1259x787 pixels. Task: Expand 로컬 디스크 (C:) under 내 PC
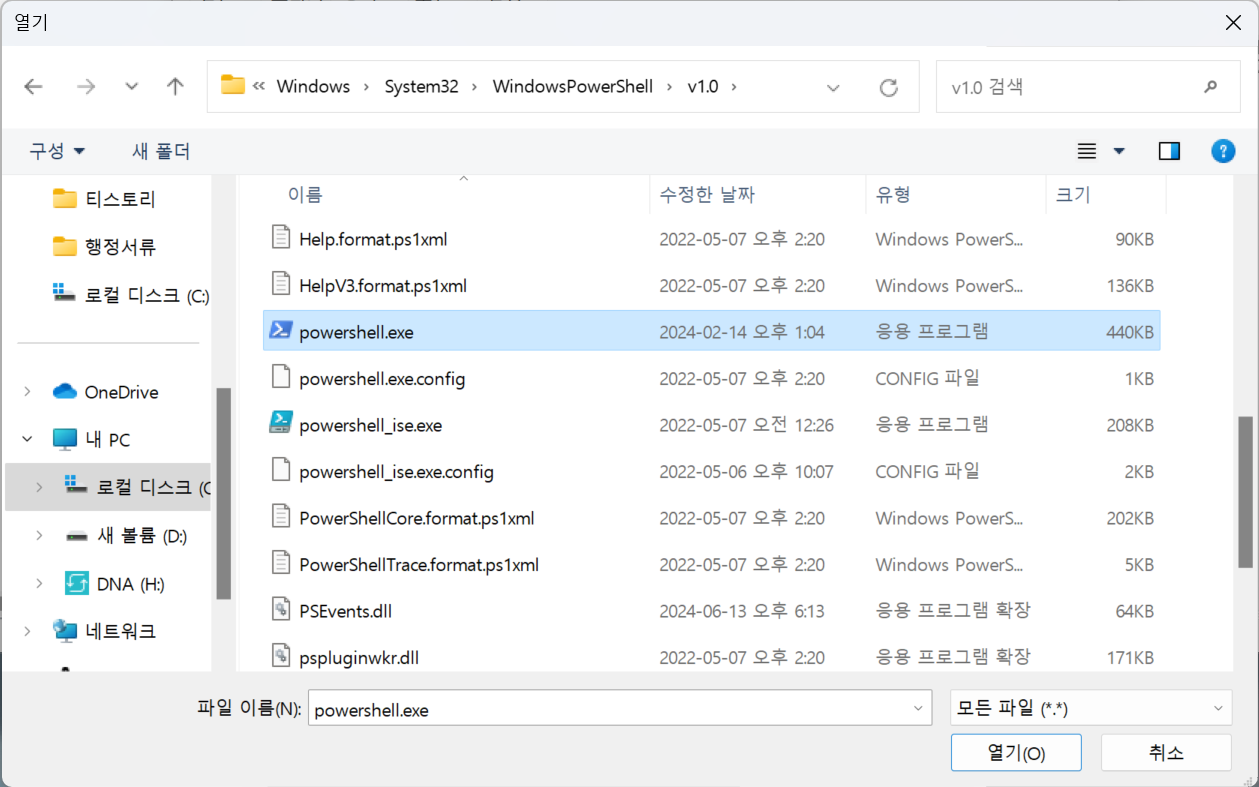39,487
